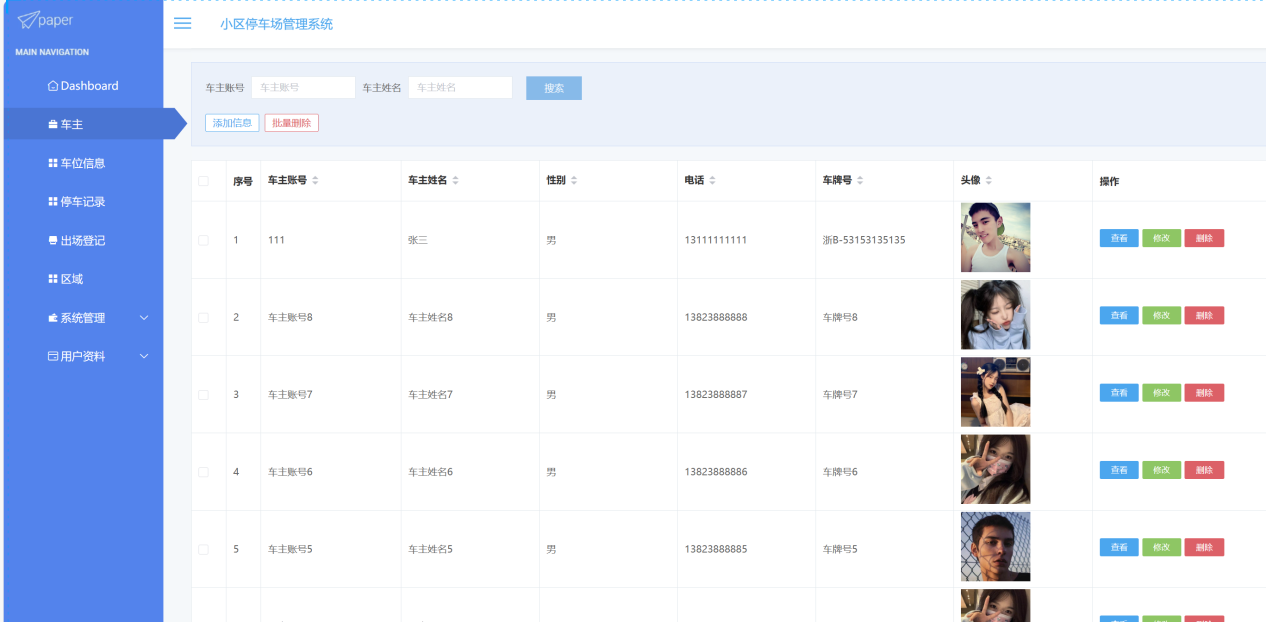
Task: Click 删除 for 车主账号8 row
Action: tap(1204, 315)
